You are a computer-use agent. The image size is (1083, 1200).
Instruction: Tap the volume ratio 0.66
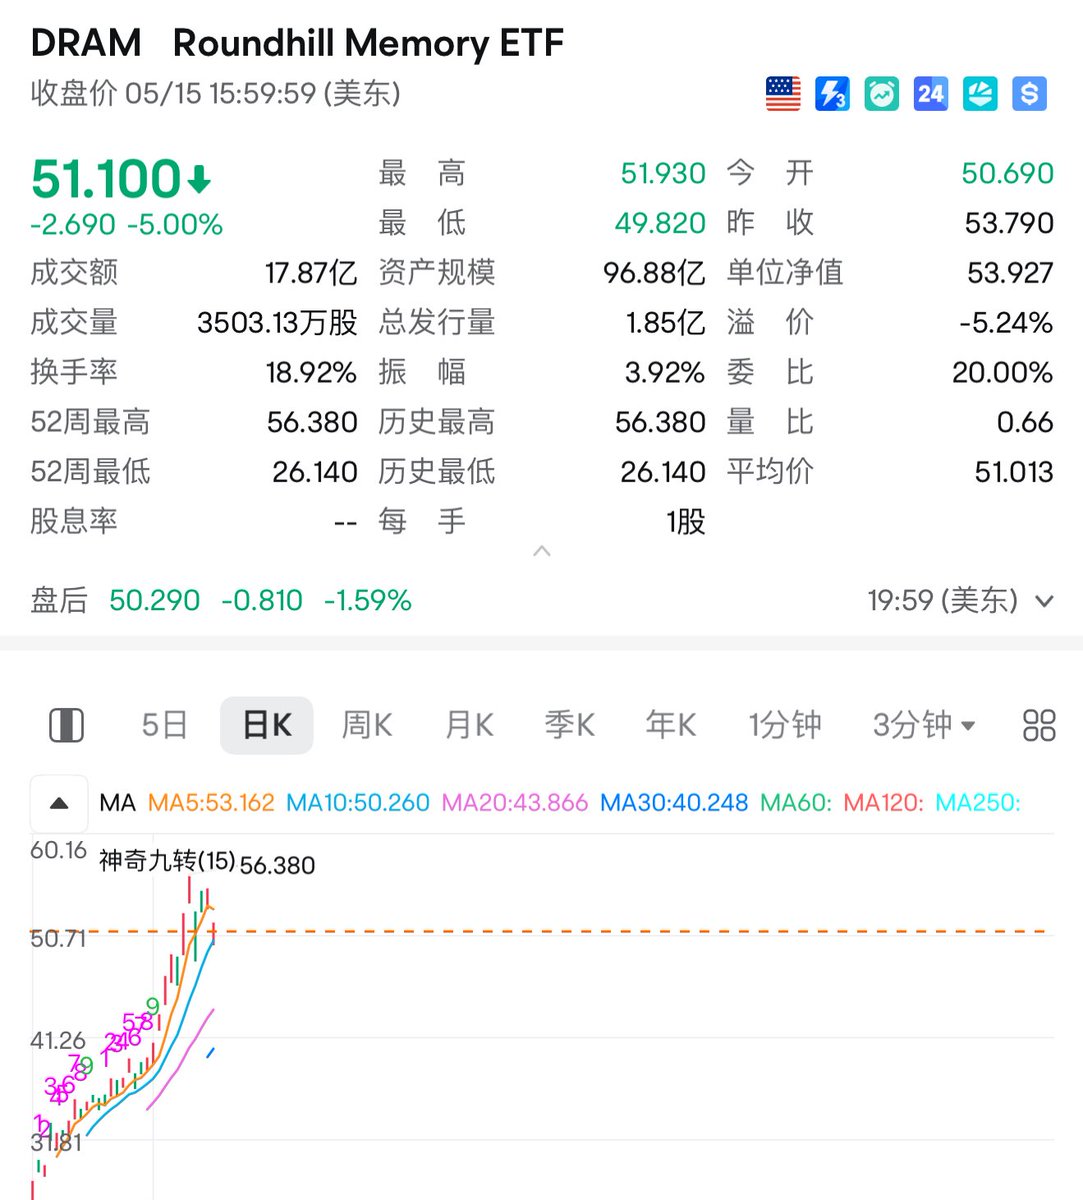(x=1025, y=422)
